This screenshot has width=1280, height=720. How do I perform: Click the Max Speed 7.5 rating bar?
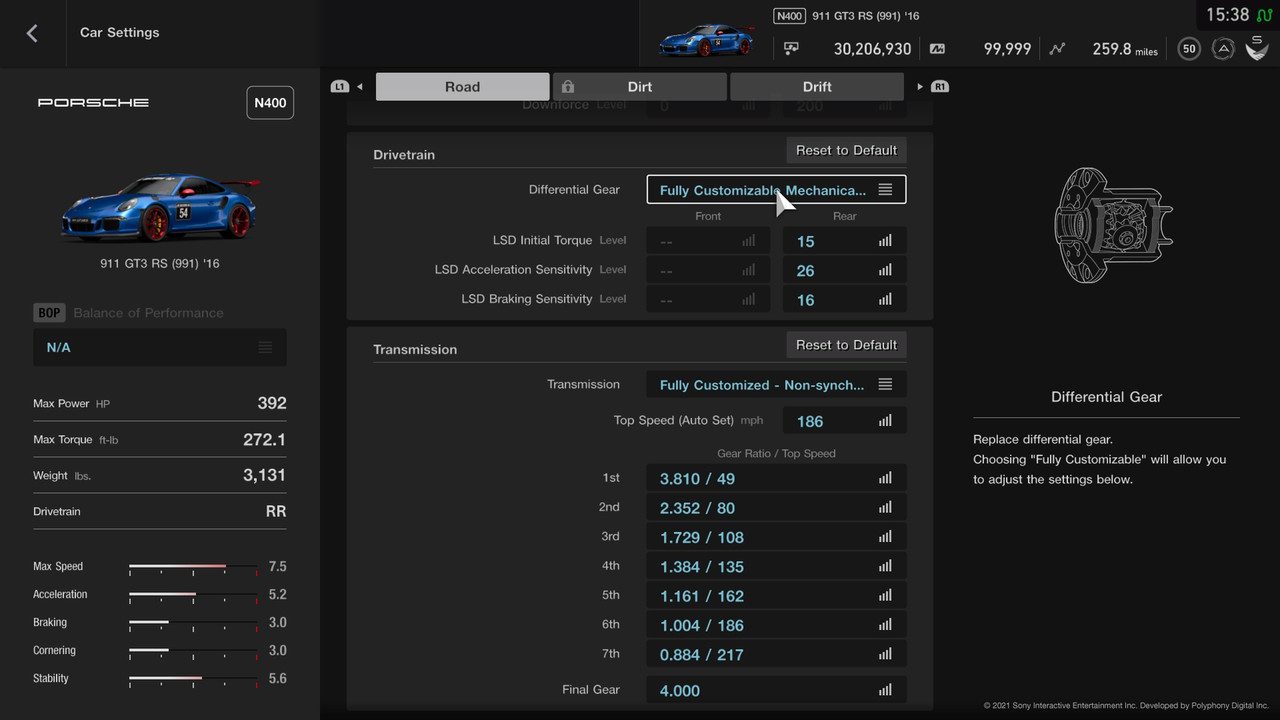[x=193, y=567]
